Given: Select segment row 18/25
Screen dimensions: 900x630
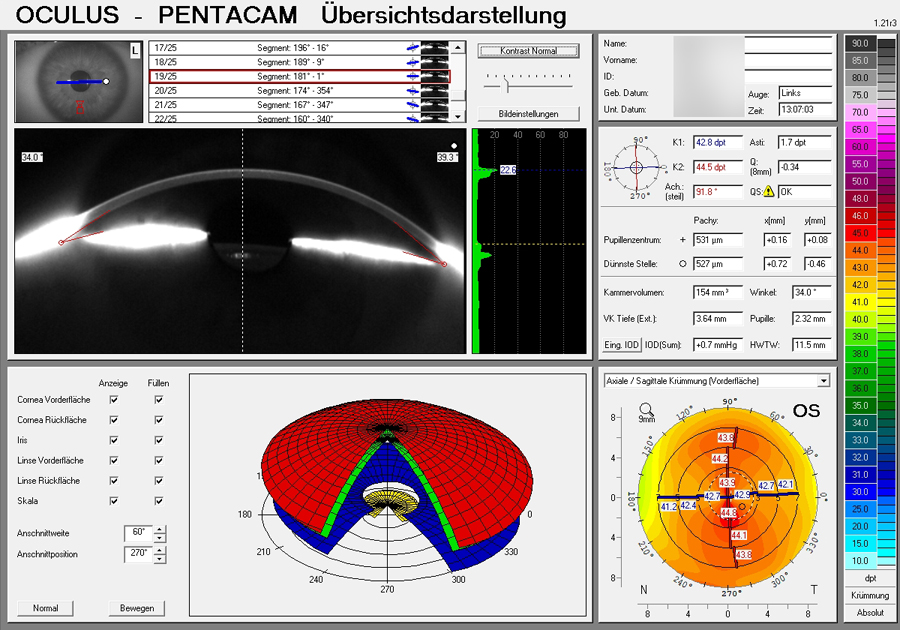Looking at the screenshot, I should coord(299,62).
